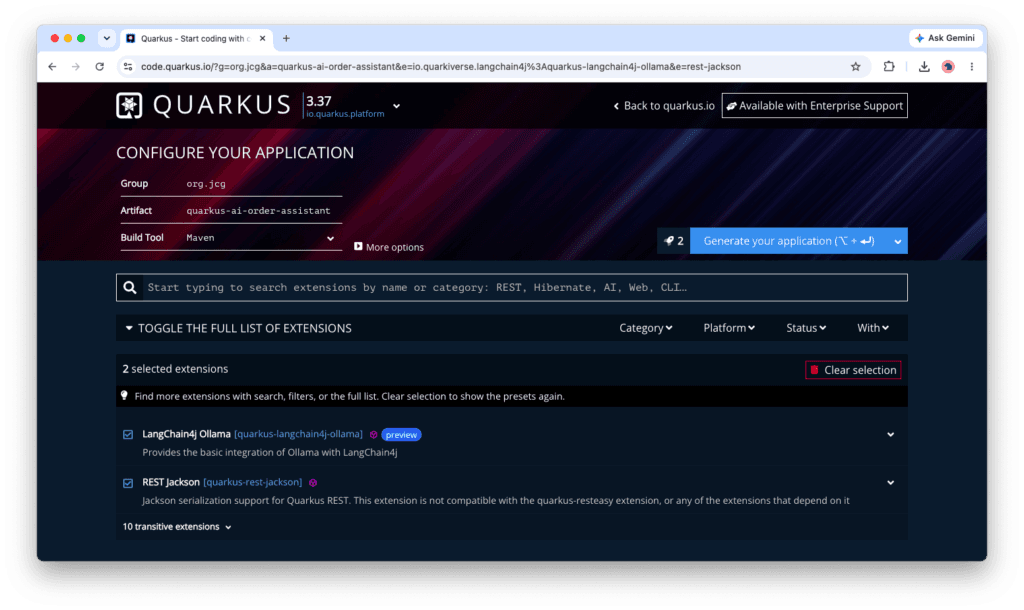The image size is (1024, 610).
Task: Open the With filter menu
Action: (x=872, y=328)
